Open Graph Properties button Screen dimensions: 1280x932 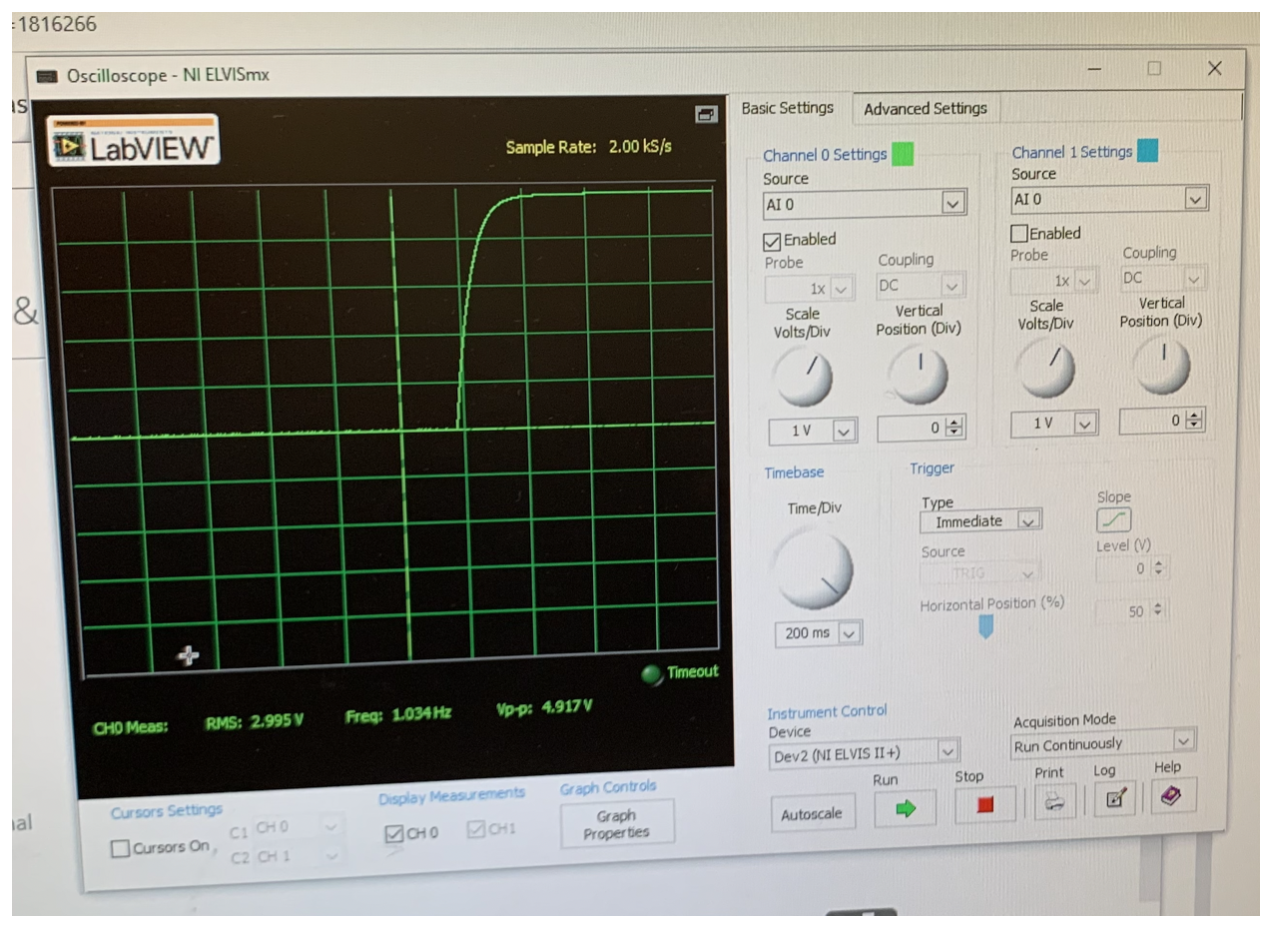tap(617, 825)
